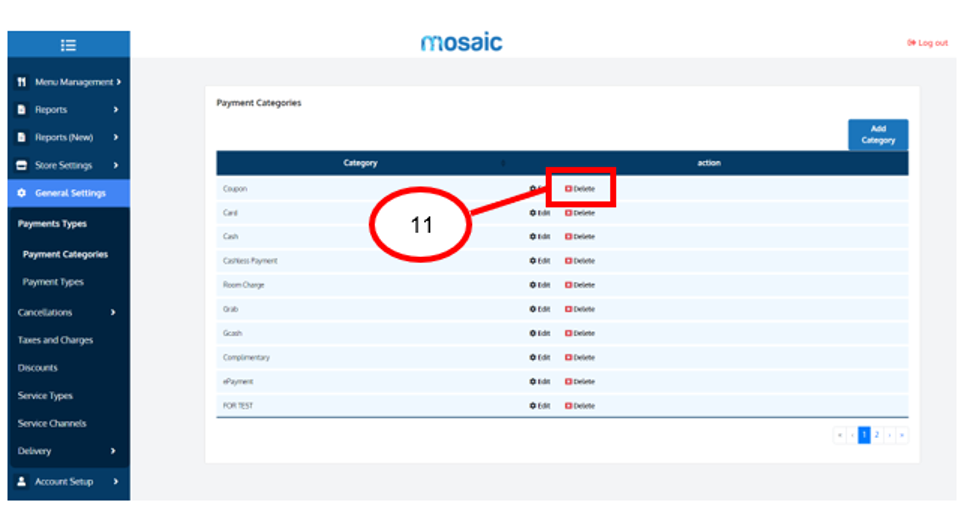Select Payment Categories submenu item

pos(65,254)
